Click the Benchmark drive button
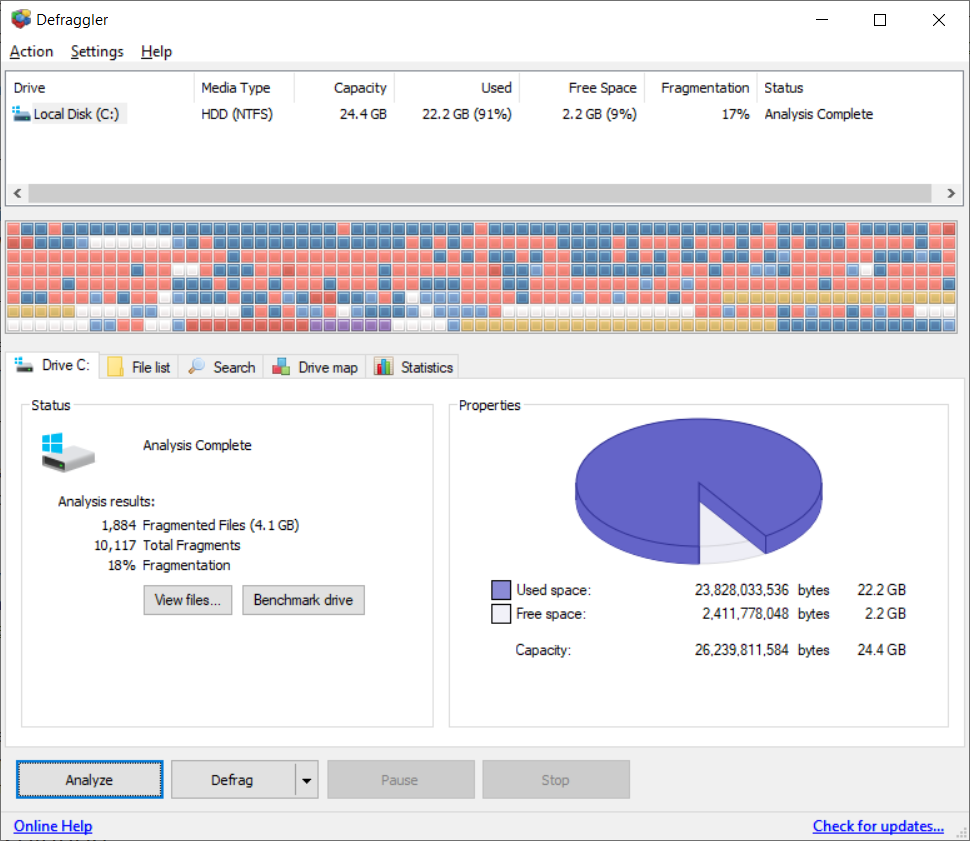Viewport: 970px width, 841px height. [x=303, y=600]
